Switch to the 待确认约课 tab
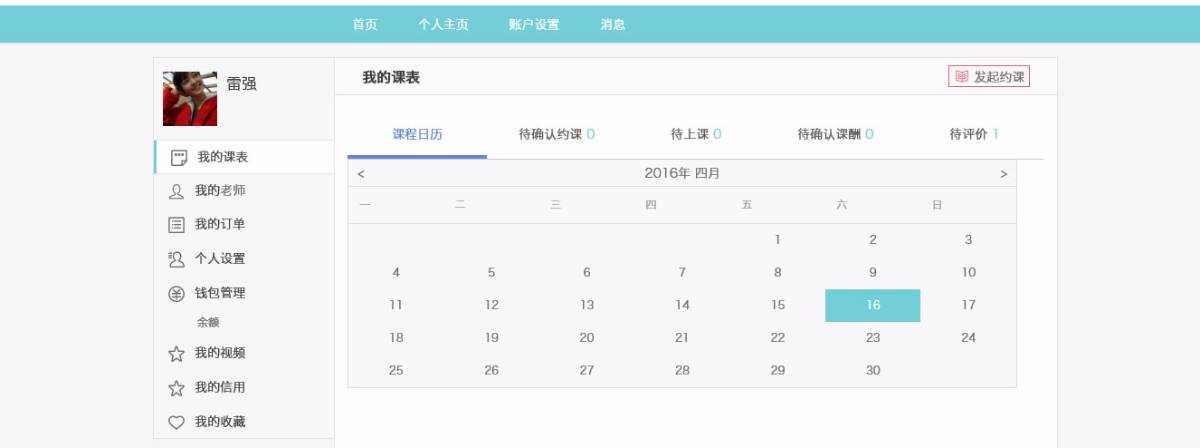 click(556, 134)
